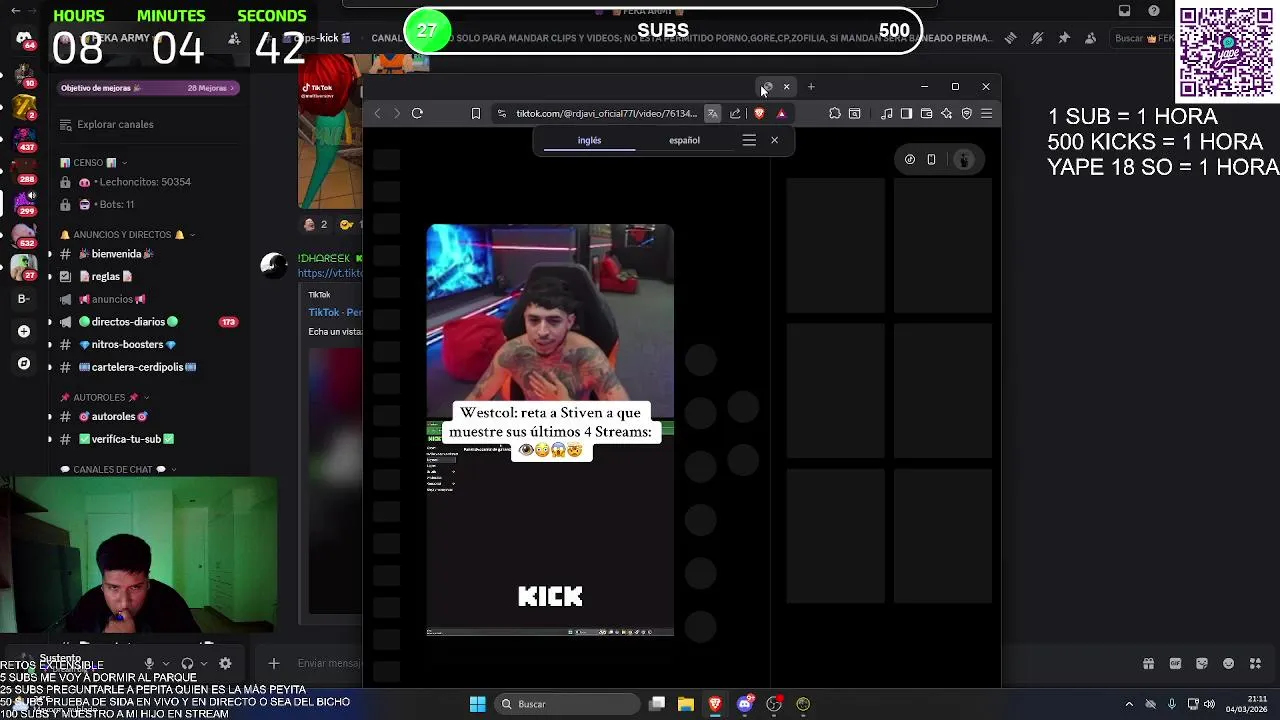Open the browser hamburger menu

coord(986,113)
